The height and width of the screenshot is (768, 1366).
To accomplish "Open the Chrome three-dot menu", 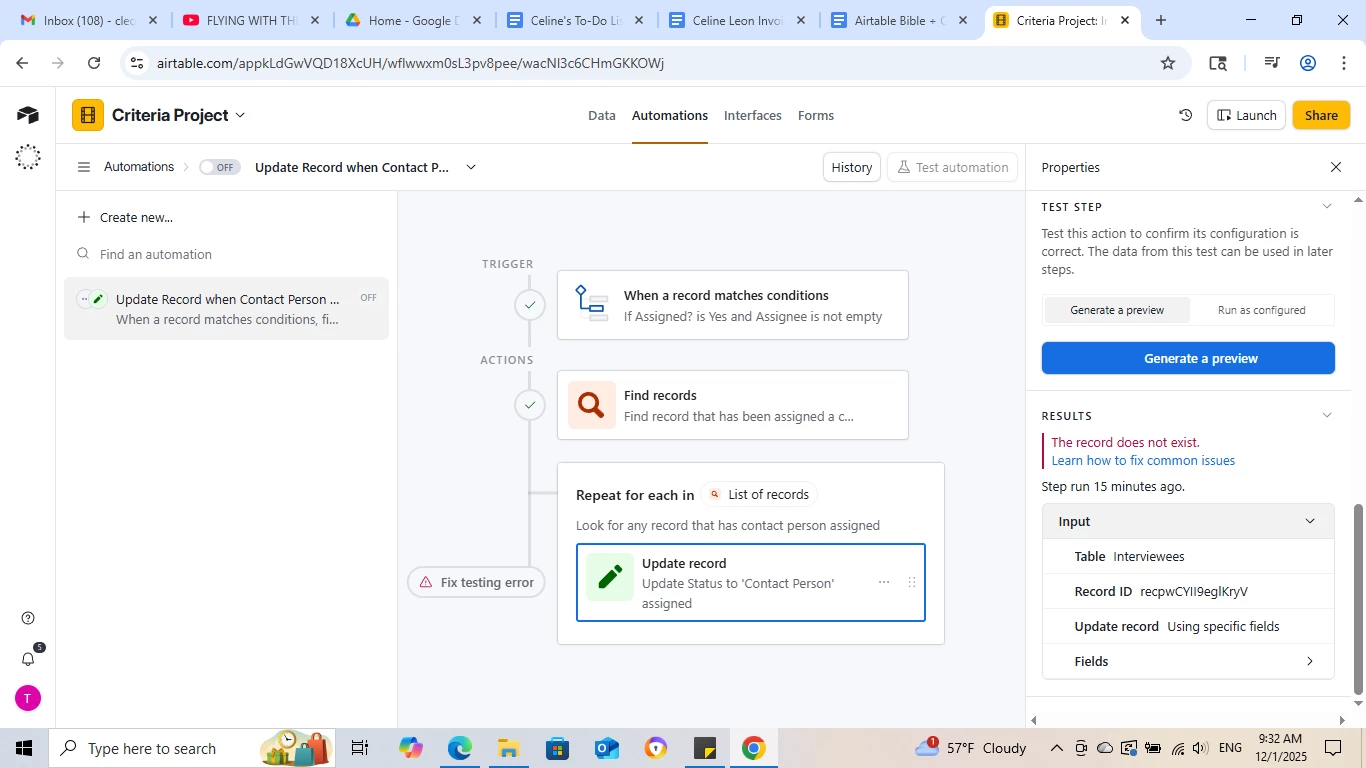I will point(1343,63).
